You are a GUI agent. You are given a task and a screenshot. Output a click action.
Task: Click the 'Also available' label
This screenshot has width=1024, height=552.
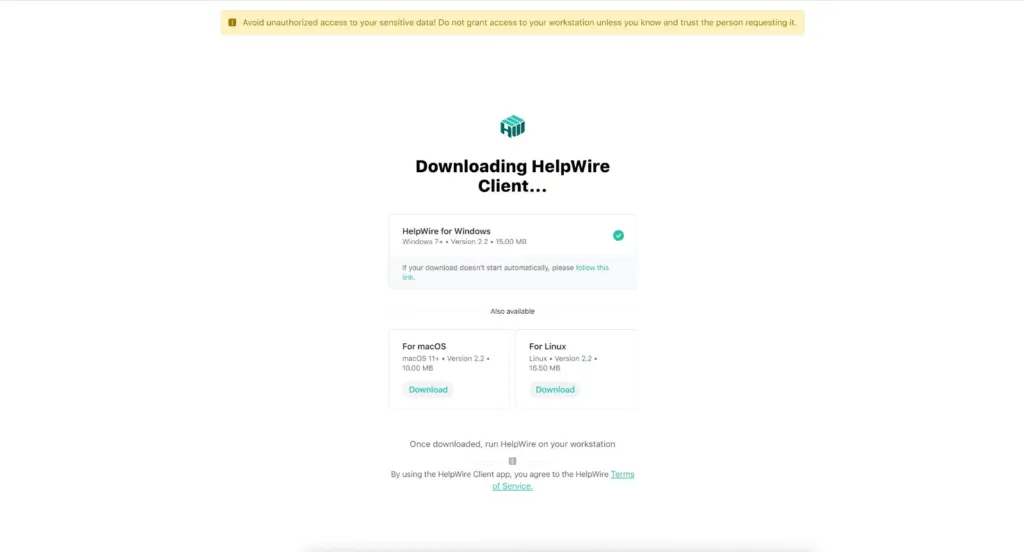coord(513,311)
